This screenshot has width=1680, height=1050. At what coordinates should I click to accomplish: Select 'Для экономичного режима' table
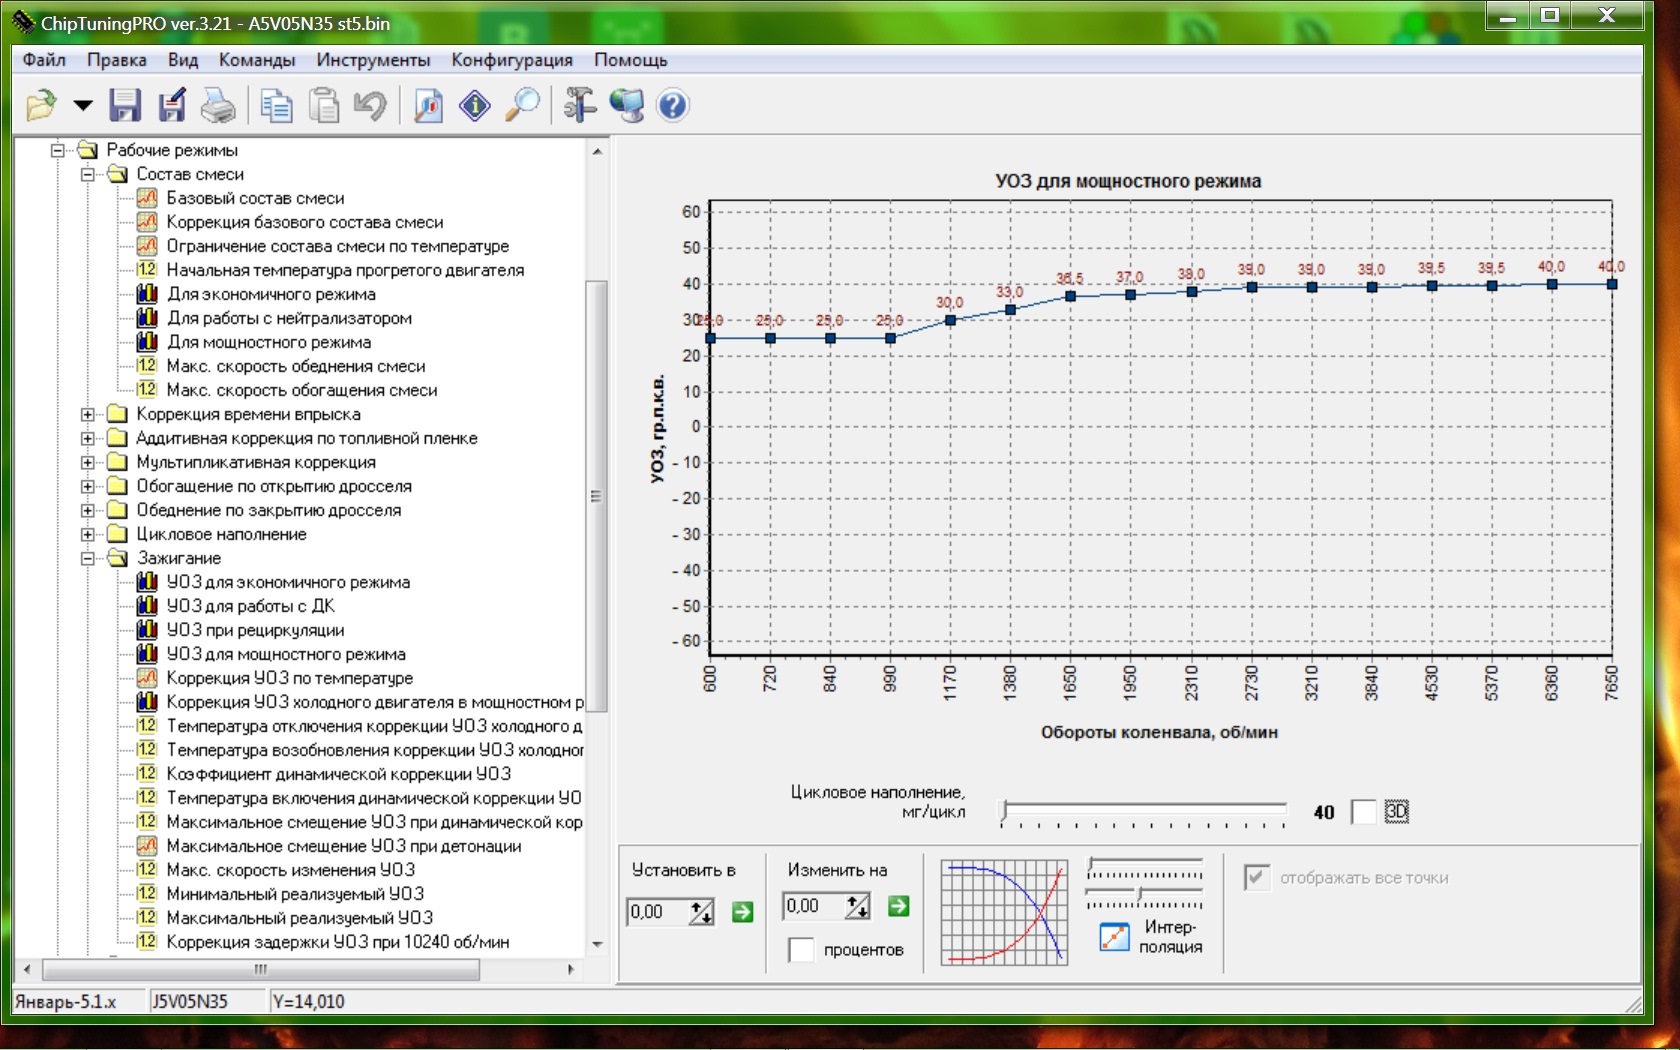pos(271,294)
